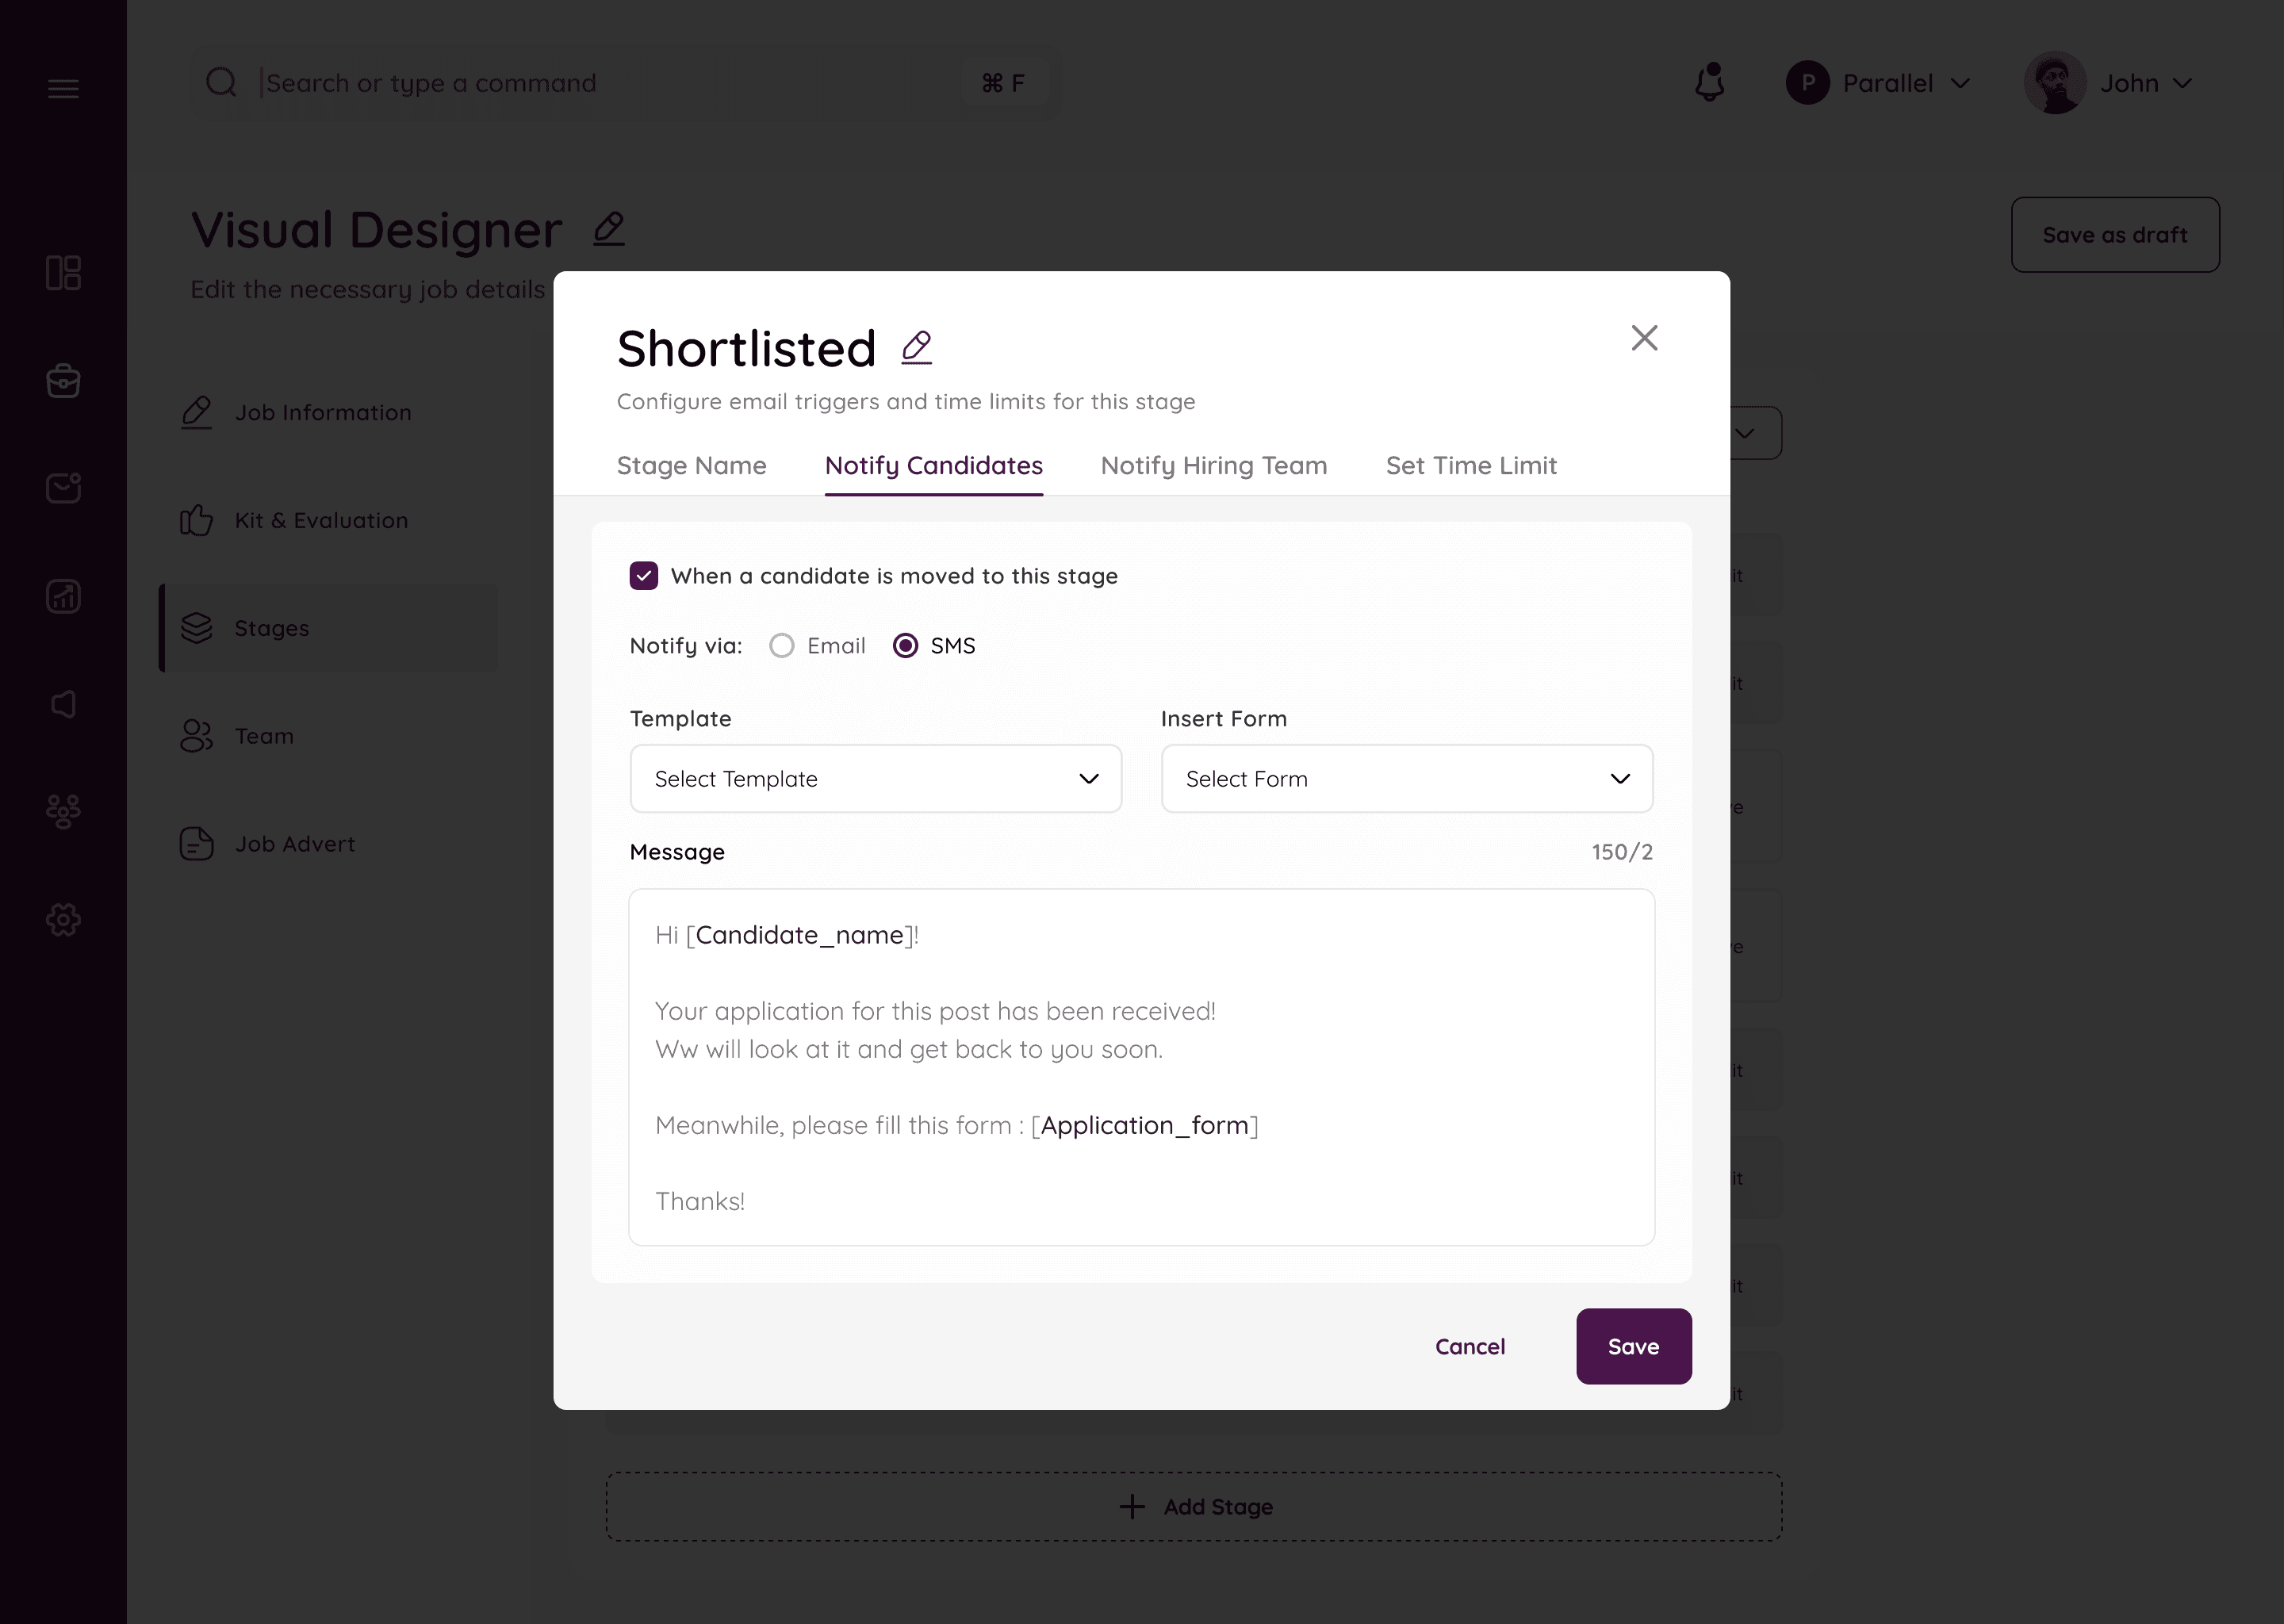This screenshot has width=2284, height=1624.
Task: Open the settings gear icon in sidebar
Action: click(63, 920)
